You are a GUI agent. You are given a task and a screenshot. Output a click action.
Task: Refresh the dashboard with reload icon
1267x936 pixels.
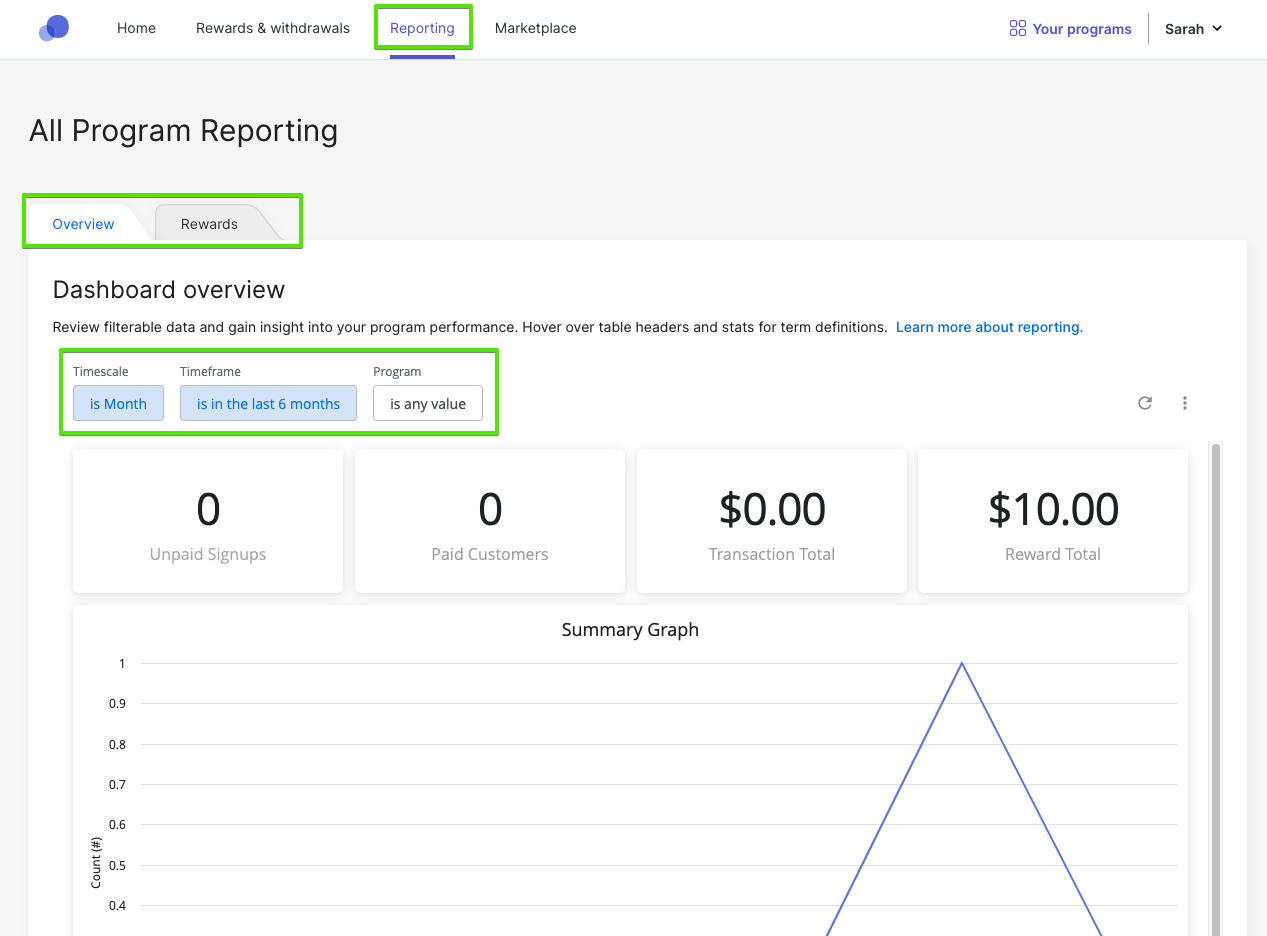click(1145, 403)
